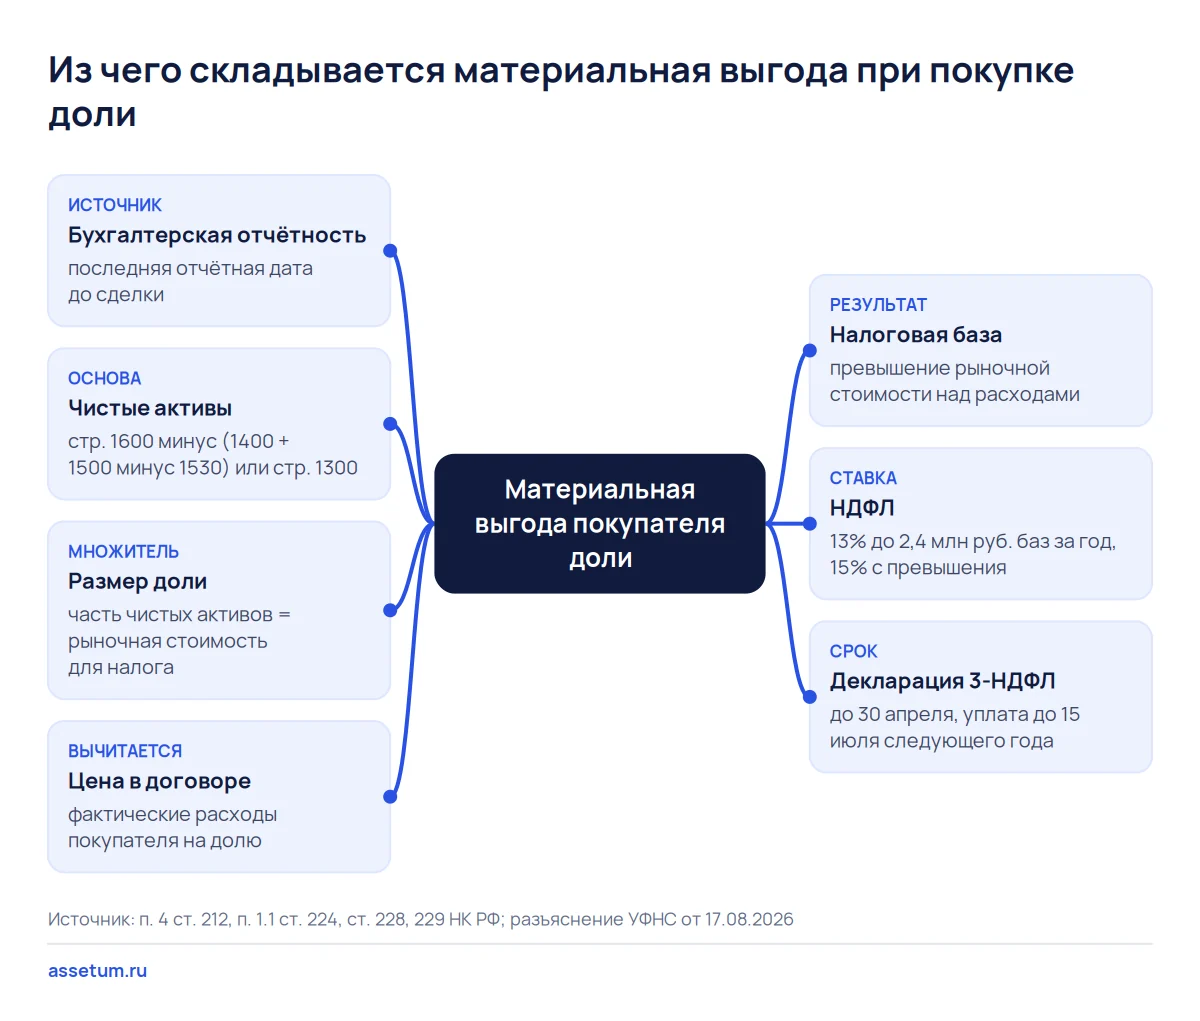Click the 'ИСТОЧНИК' label

(115, 205)
